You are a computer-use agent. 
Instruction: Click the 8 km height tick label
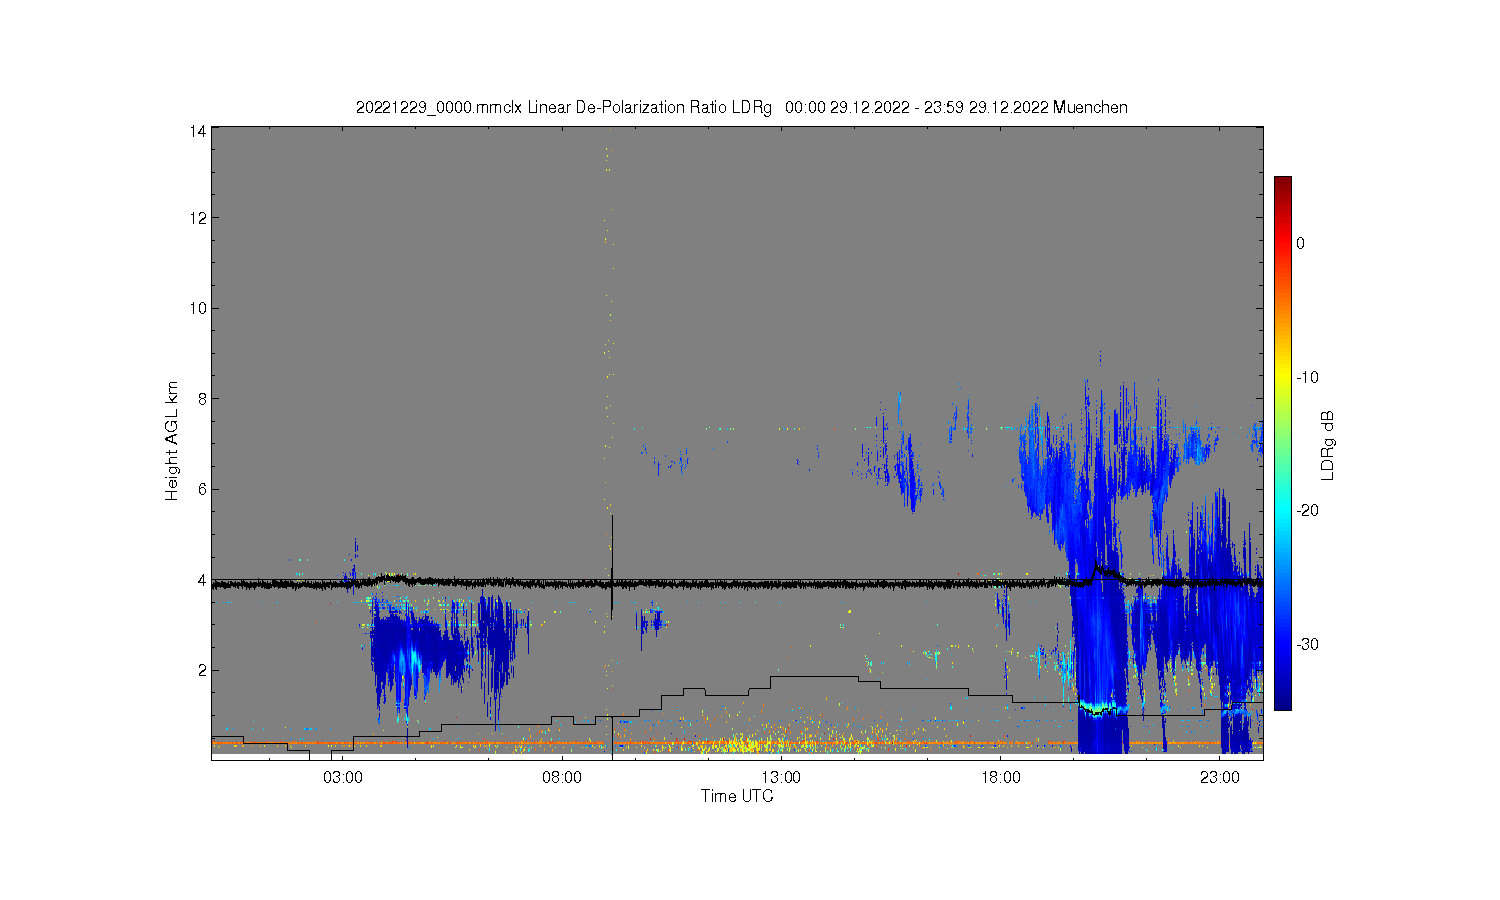click(x=202, y=398)
